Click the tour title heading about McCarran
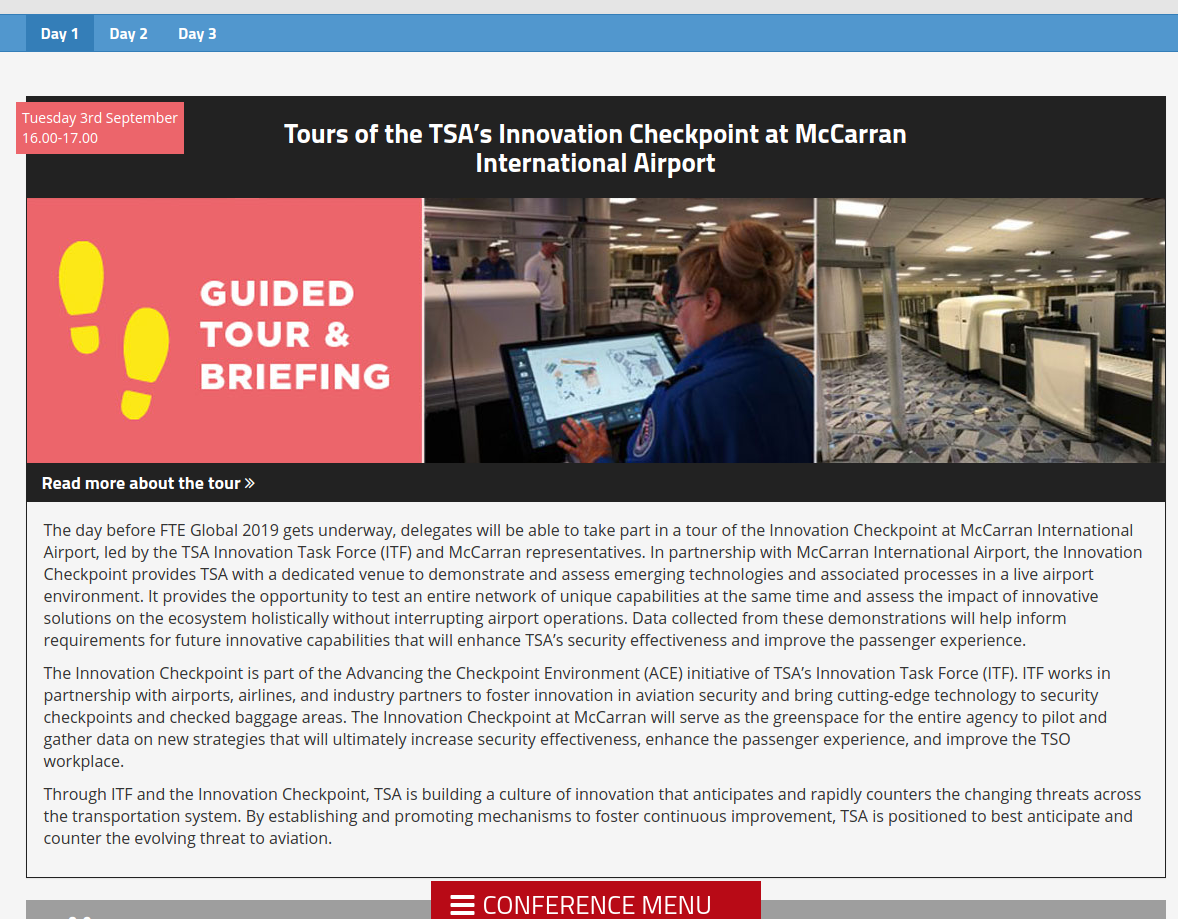This screenshot has width=1178, height=919. click(595, 148)
